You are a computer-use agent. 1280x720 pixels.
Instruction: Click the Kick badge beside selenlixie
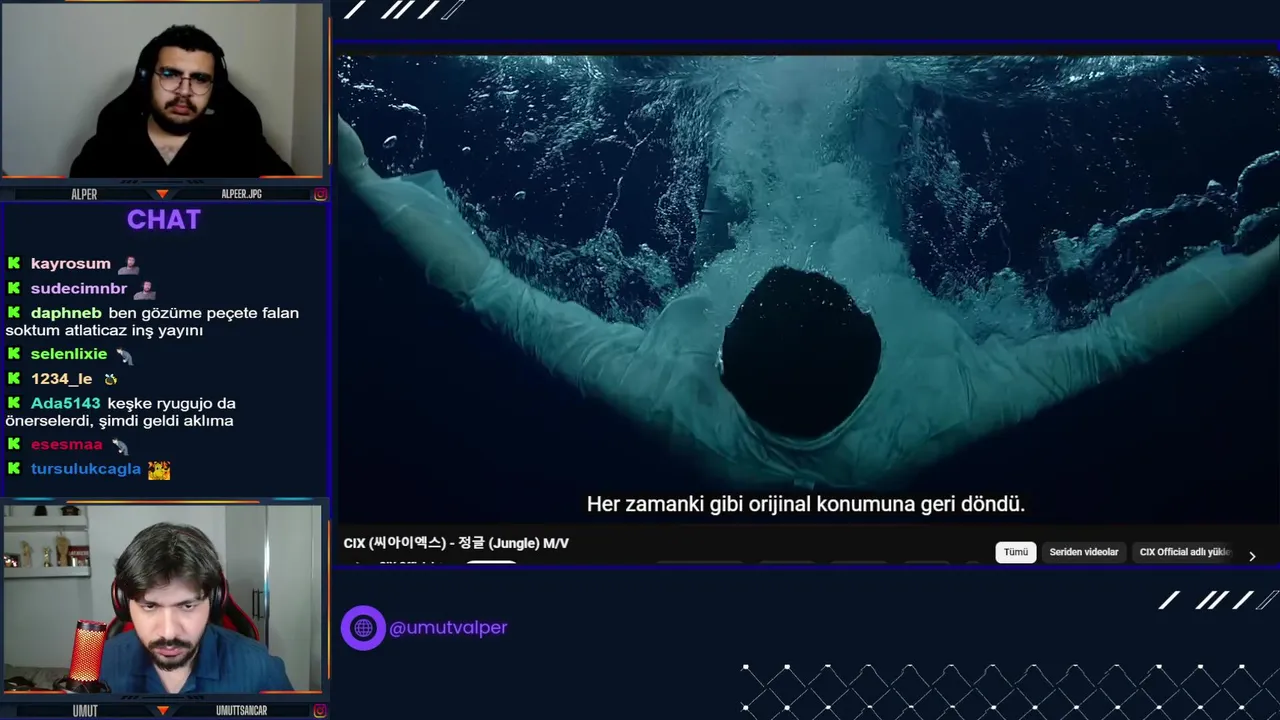point(14,354)
